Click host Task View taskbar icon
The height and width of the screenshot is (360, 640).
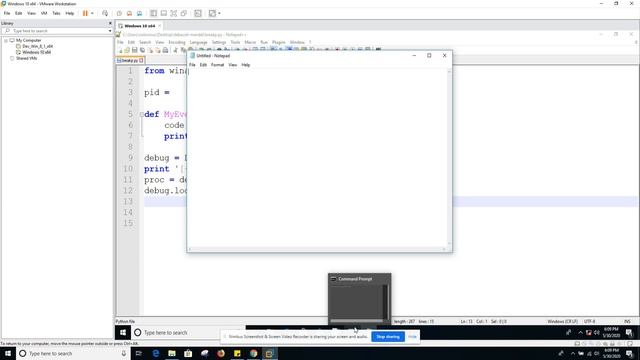[x=138, y=353]
